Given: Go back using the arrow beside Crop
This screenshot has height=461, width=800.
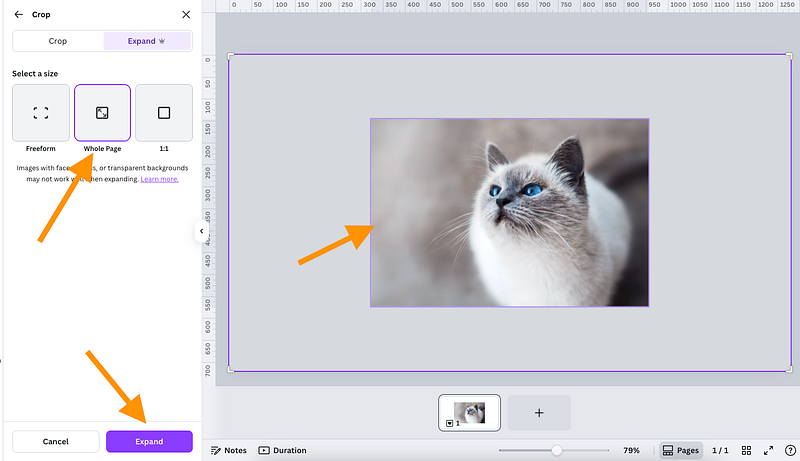Looking at the screenshot, I should click(x=19, y=14).
